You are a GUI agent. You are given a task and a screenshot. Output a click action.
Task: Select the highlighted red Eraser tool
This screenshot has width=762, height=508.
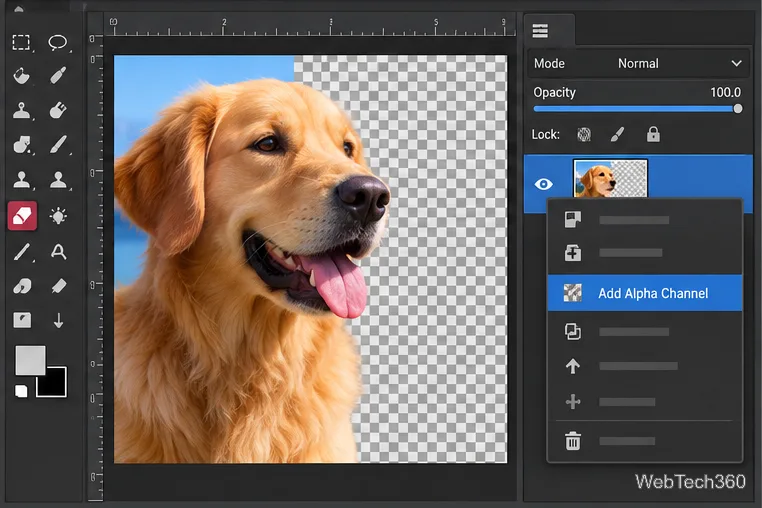22,215
